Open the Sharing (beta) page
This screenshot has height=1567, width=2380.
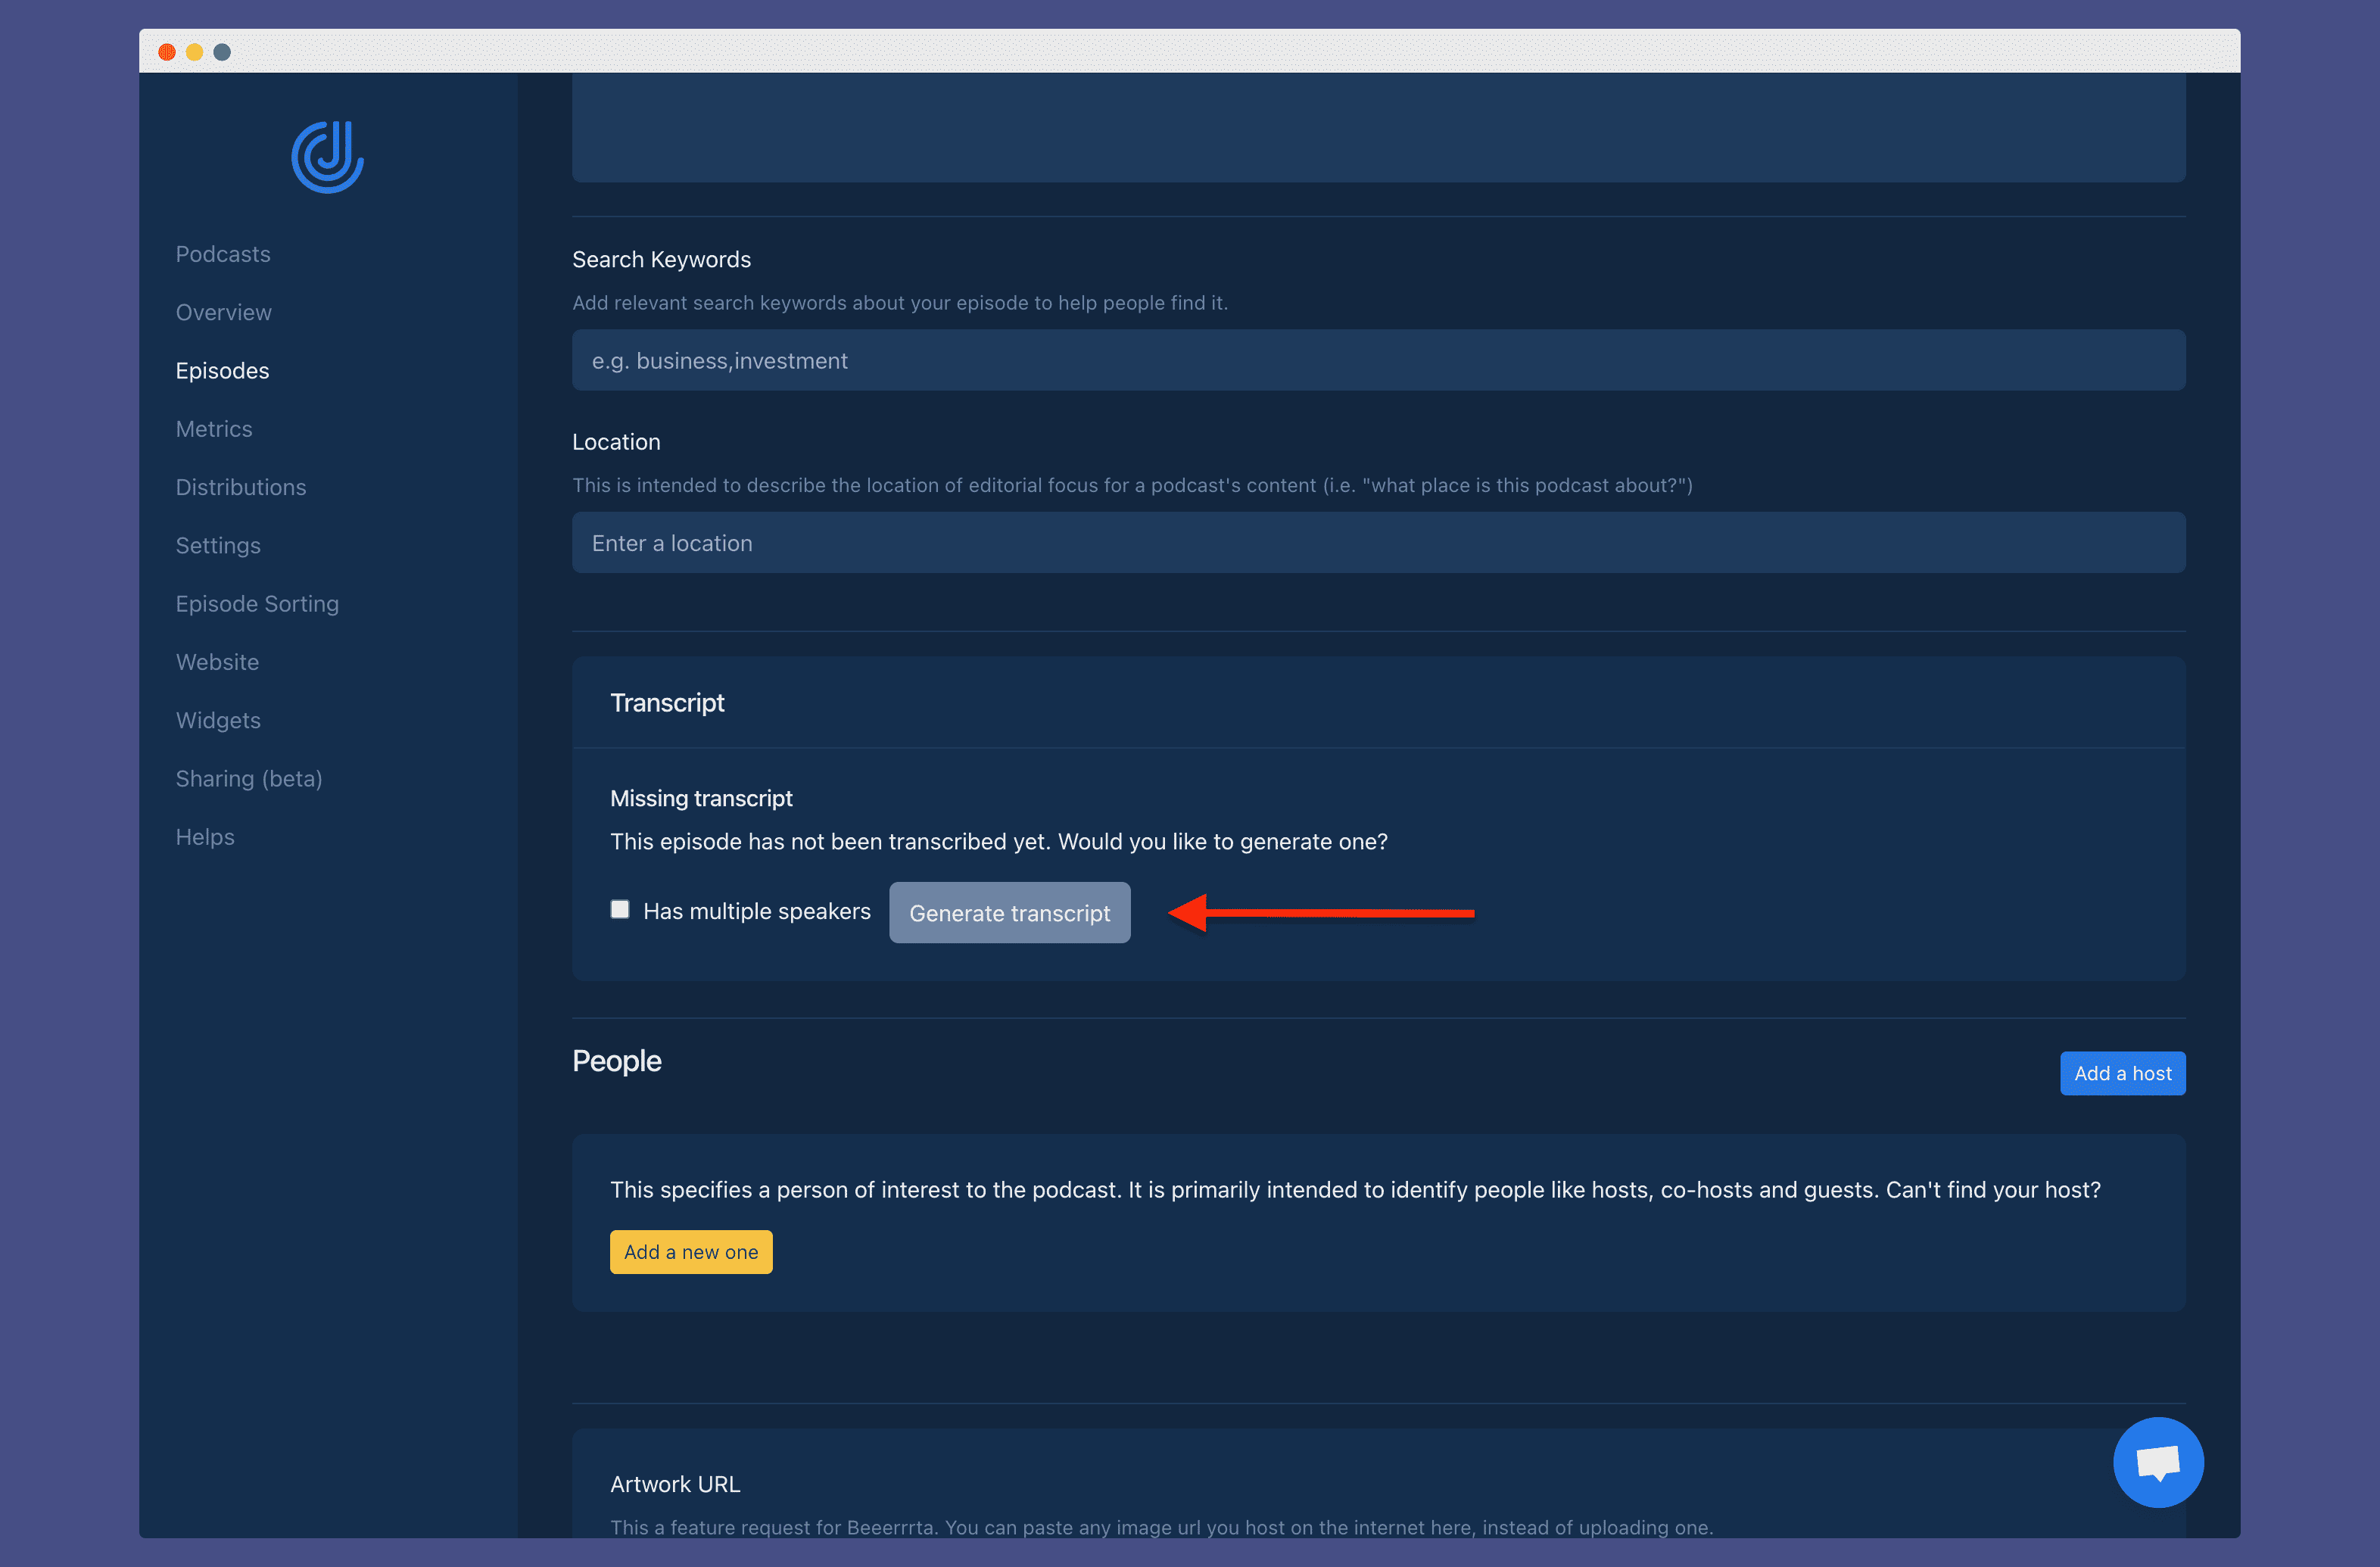(249, 779)
